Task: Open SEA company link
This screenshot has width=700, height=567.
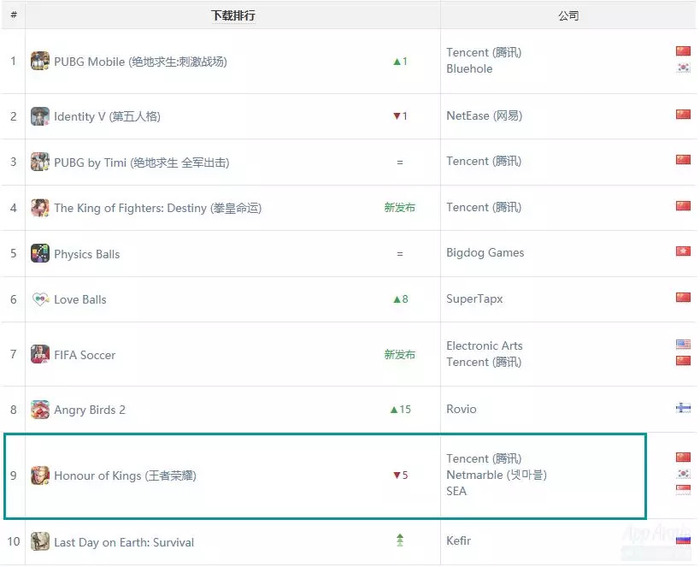Action: click(457, 491)
